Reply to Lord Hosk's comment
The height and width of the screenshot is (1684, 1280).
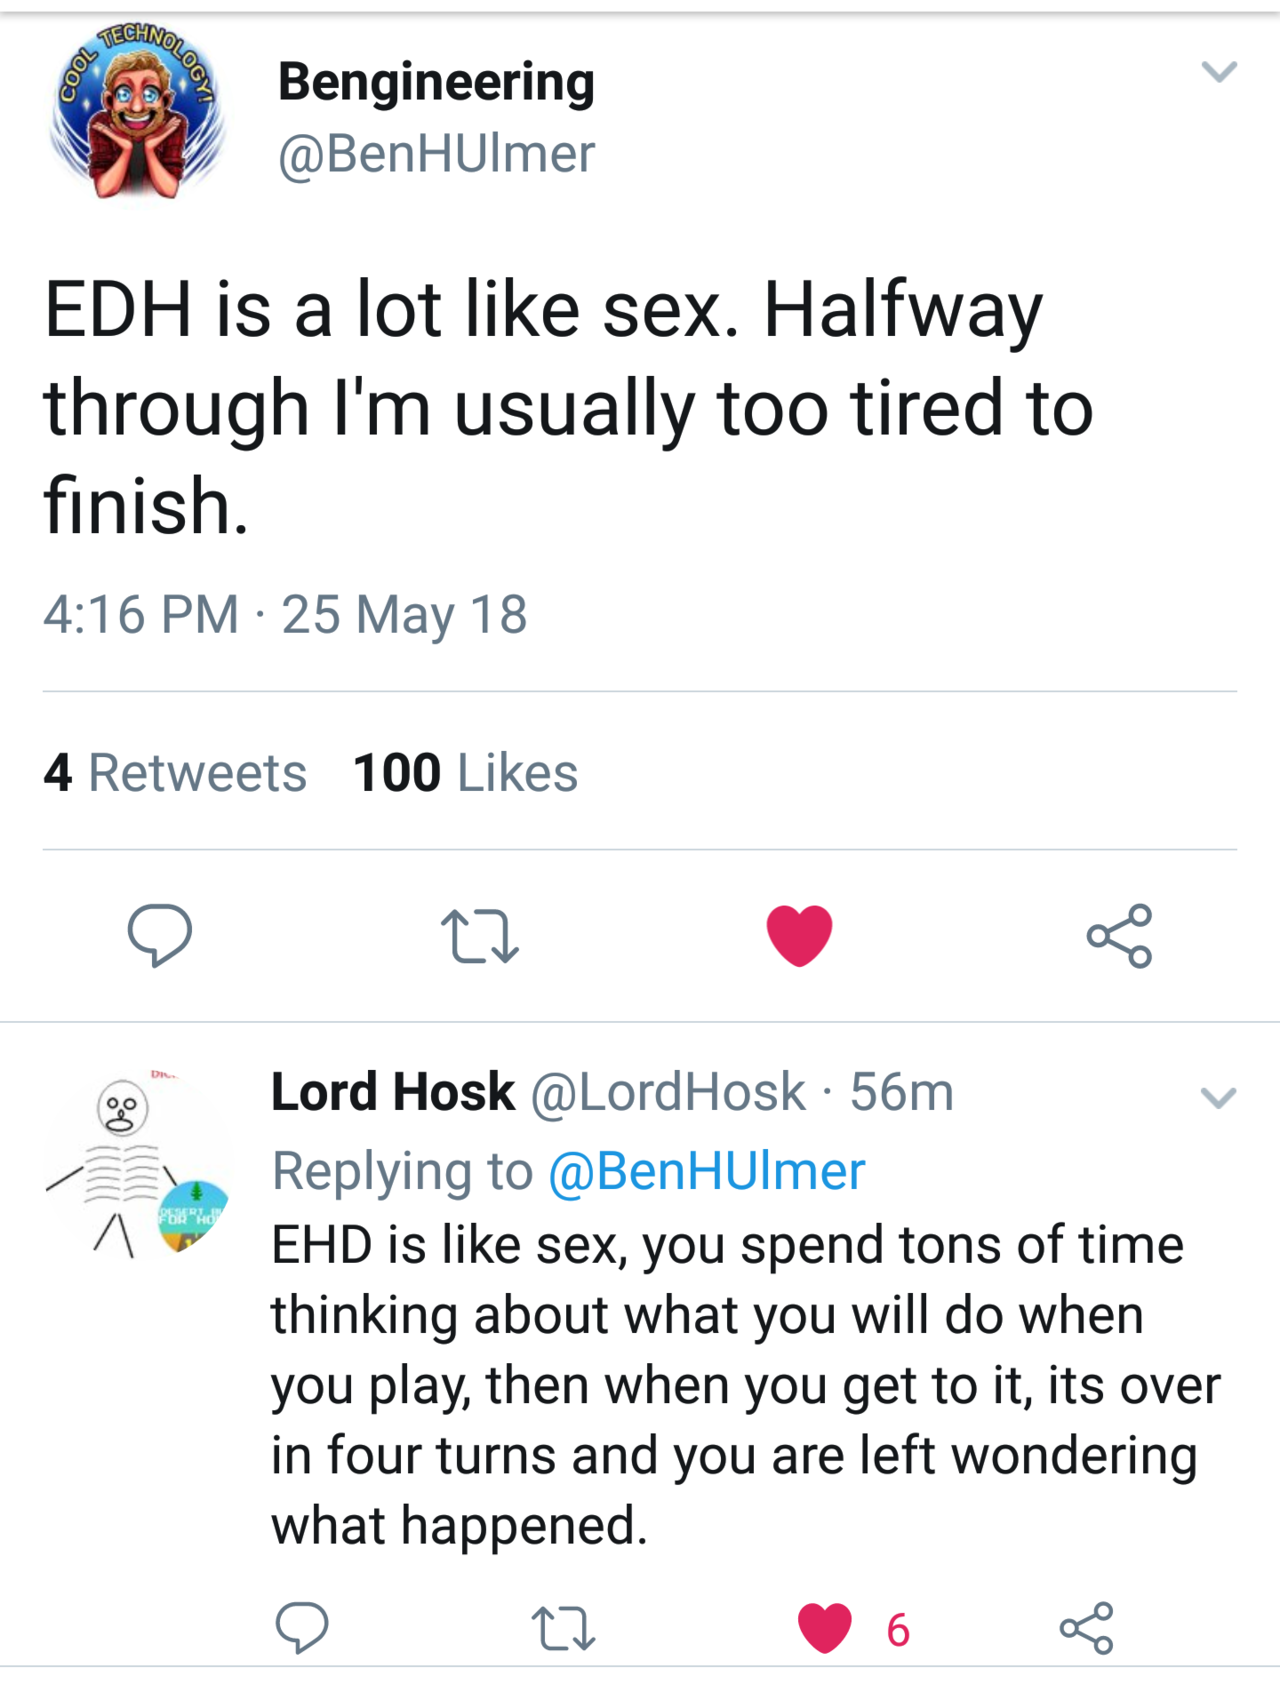tap(301, 1627)
